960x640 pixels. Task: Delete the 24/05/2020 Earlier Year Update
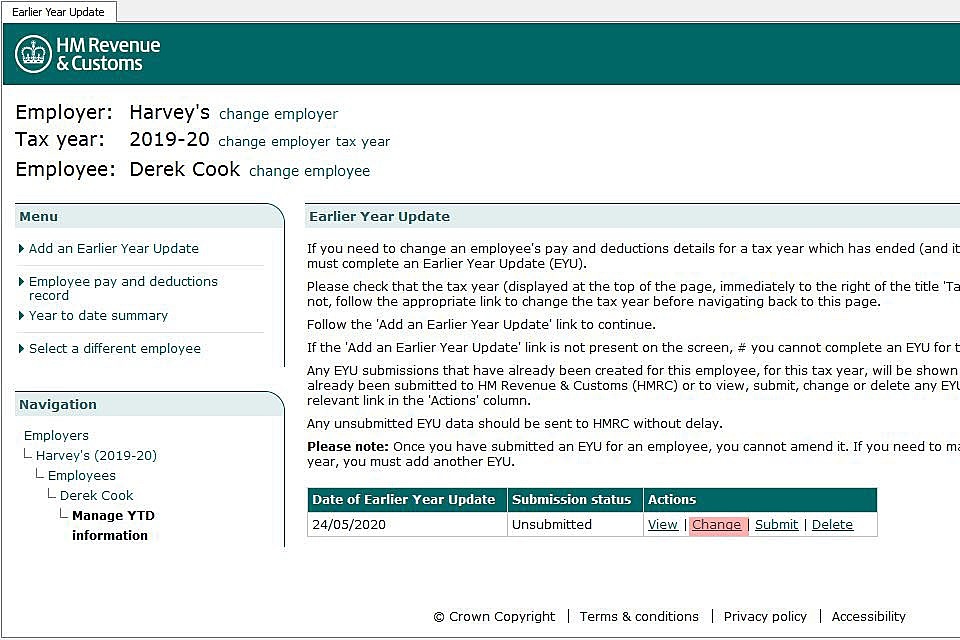tap(832, 524)
